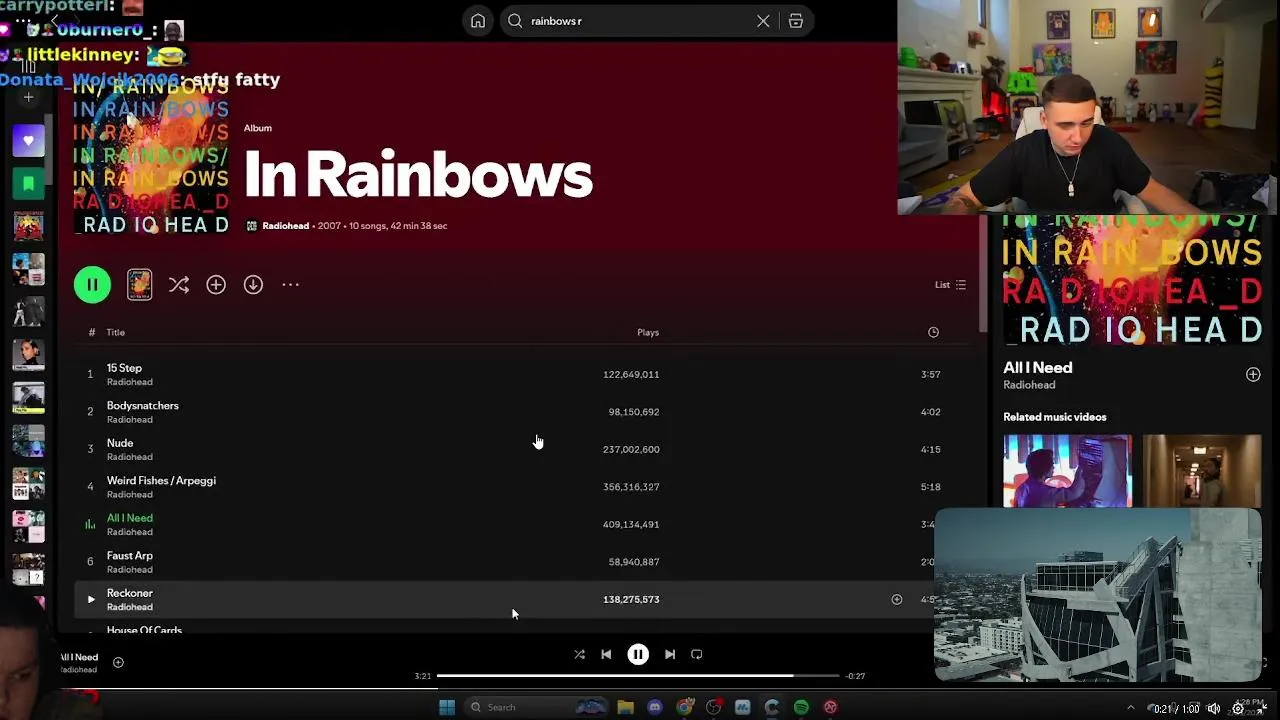This screenshot has width=1280, height=720.
Task: Add now-playing song to Liked Songs in player bar
Action: [x=118, y=662]
